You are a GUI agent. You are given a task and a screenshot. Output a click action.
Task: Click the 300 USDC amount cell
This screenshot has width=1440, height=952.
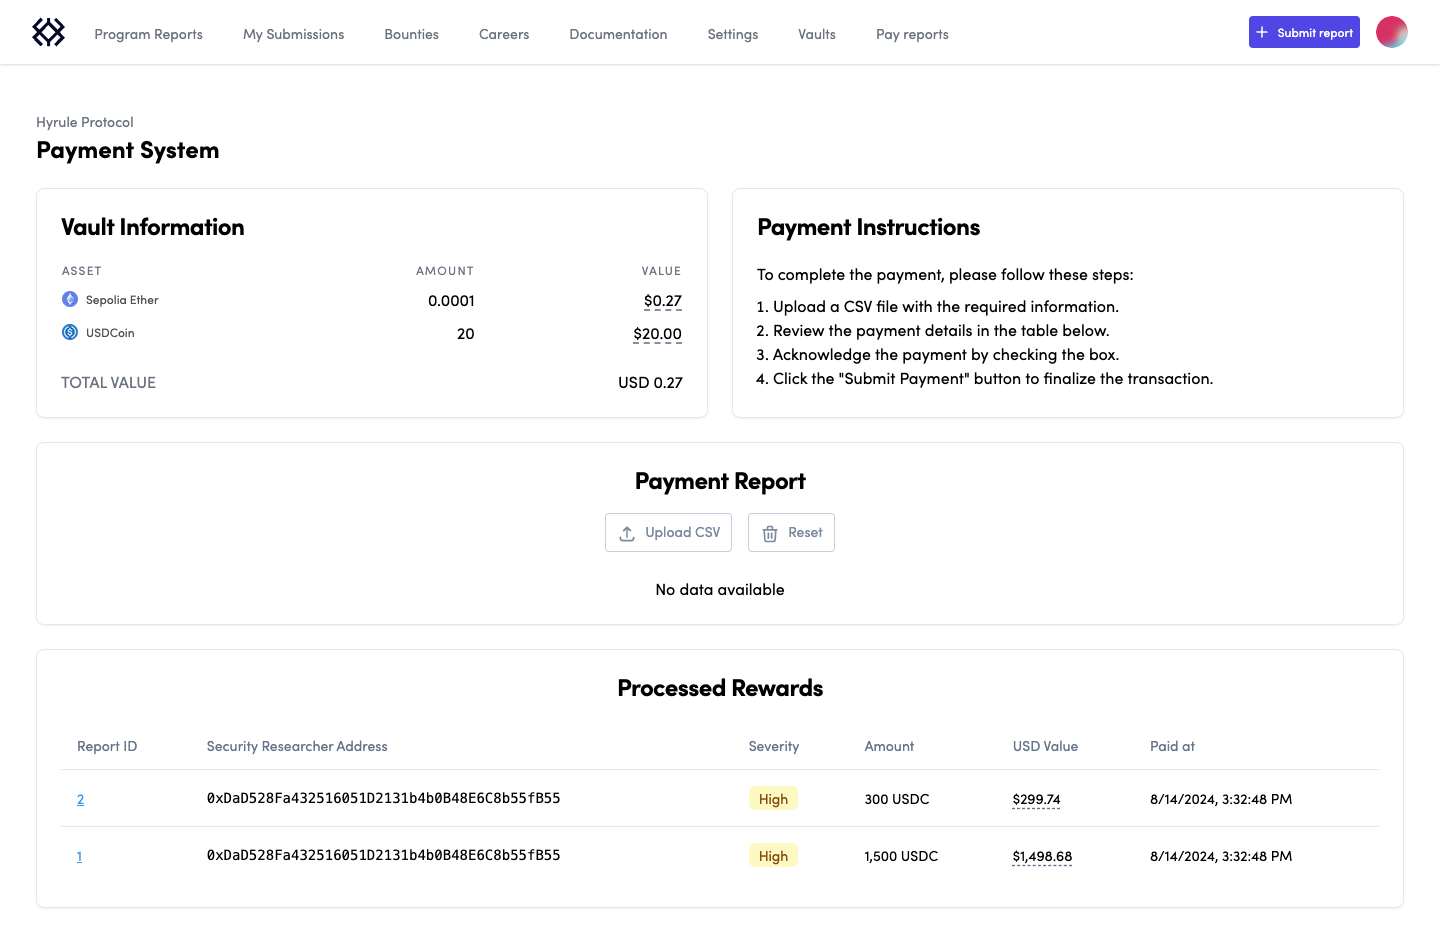[897, 799]
